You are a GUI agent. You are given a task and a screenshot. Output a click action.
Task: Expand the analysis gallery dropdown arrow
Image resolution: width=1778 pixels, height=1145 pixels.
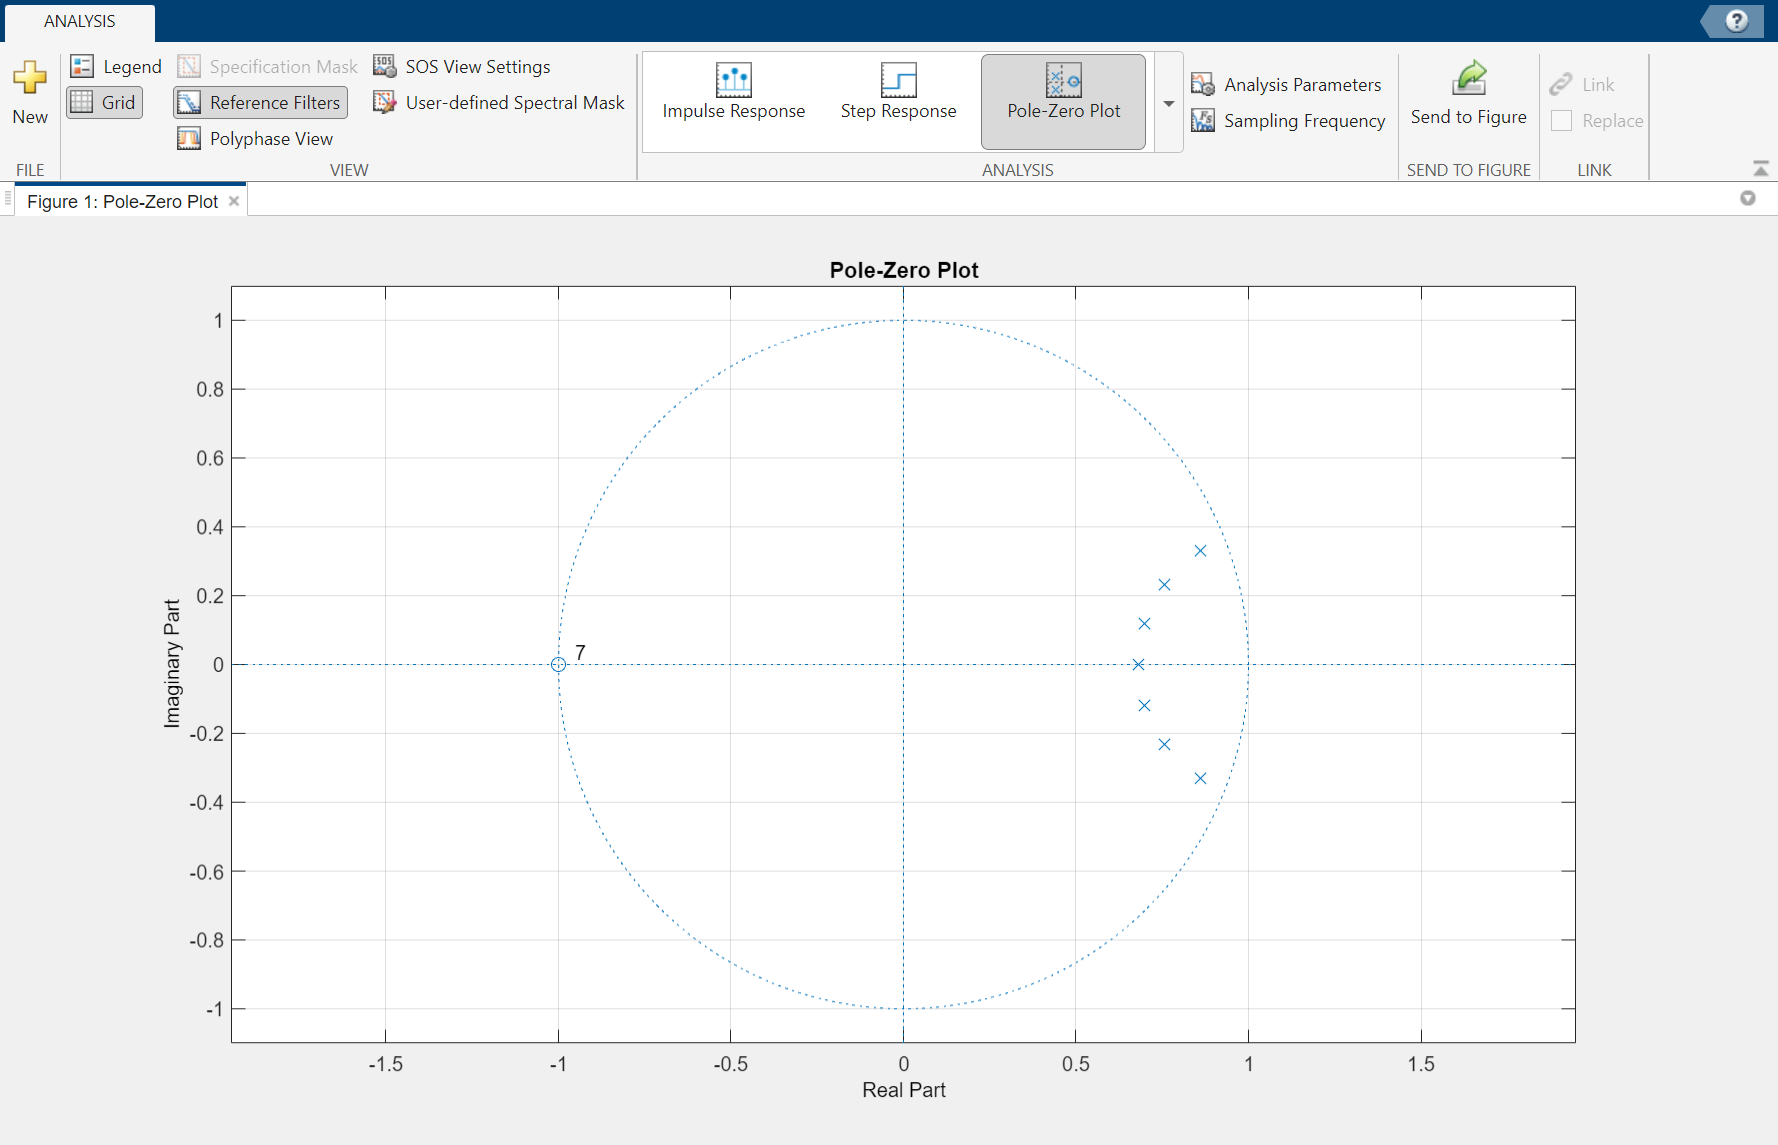coord(1168,104)
